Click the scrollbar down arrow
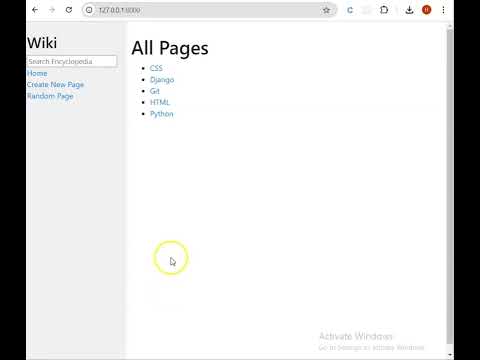480x360 pixels. [x=450, y=355]
